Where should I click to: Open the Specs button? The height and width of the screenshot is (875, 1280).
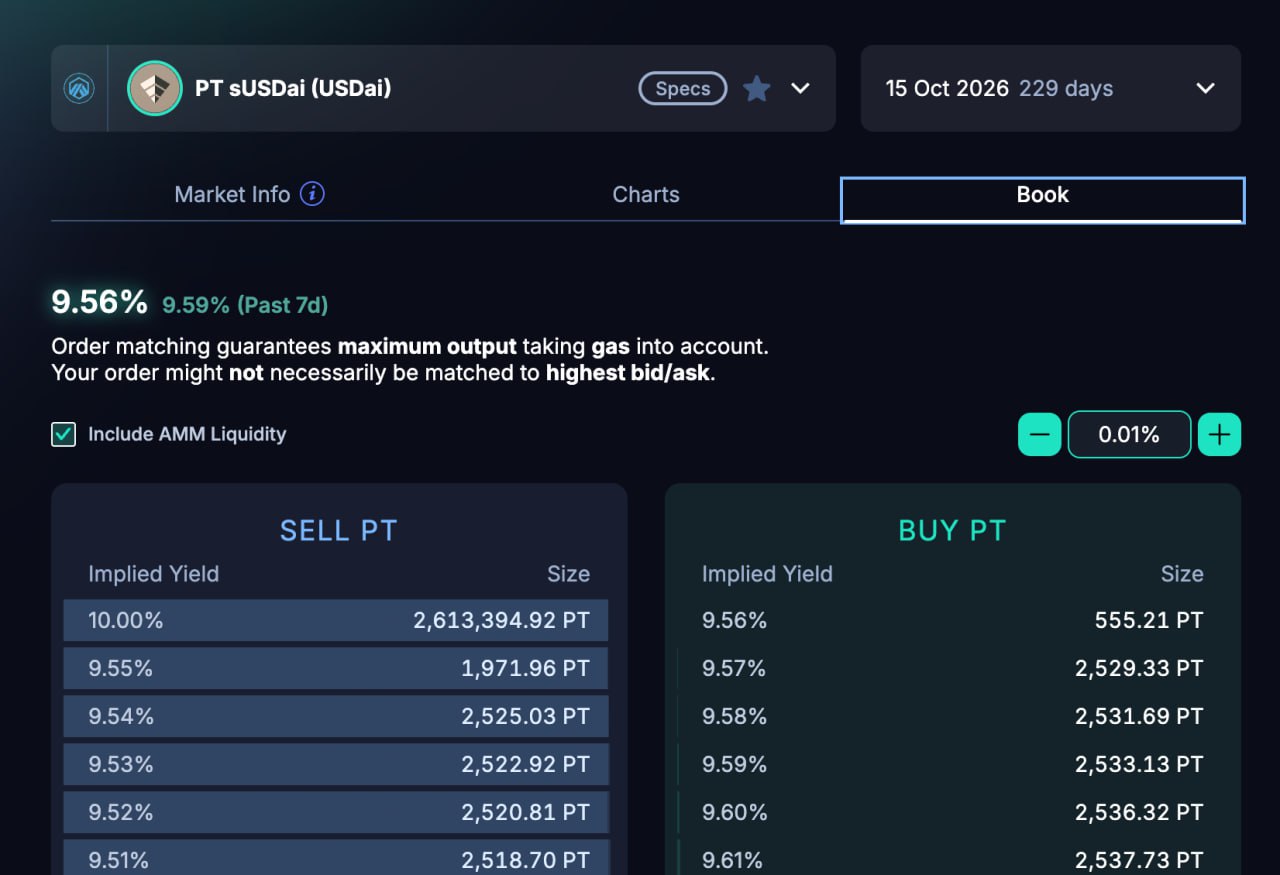point(683,88)
